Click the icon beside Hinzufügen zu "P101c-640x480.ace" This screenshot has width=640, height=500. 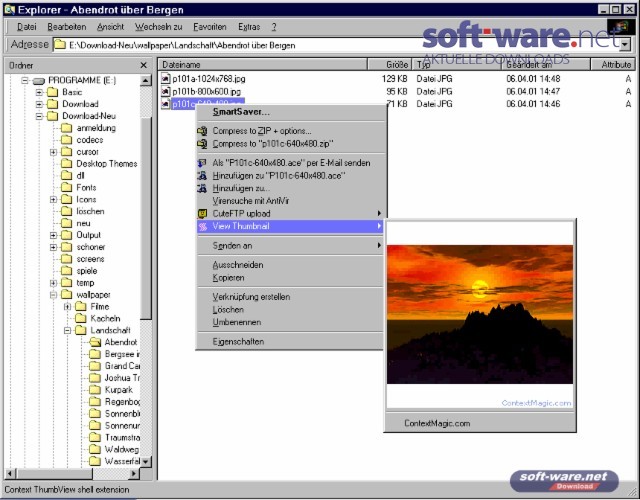click(202, 176)
